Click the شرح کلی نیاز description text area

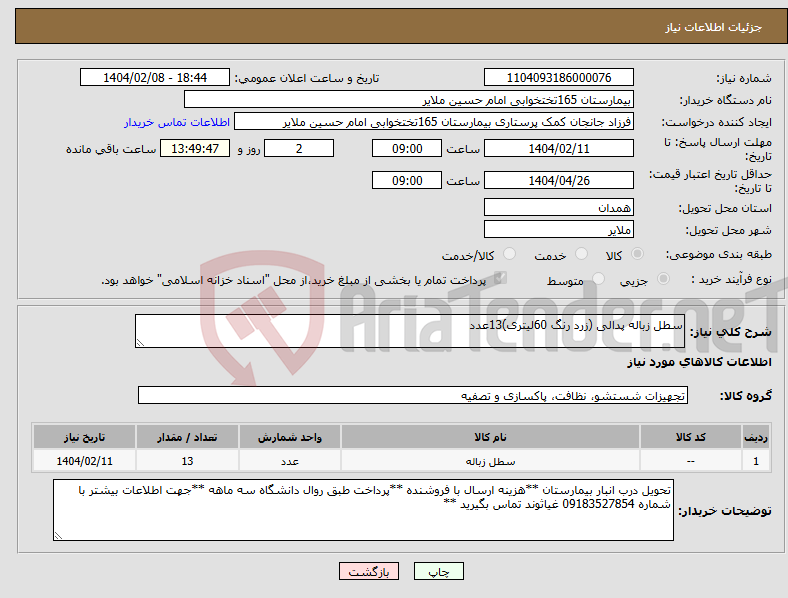click(x=410, y=331)
